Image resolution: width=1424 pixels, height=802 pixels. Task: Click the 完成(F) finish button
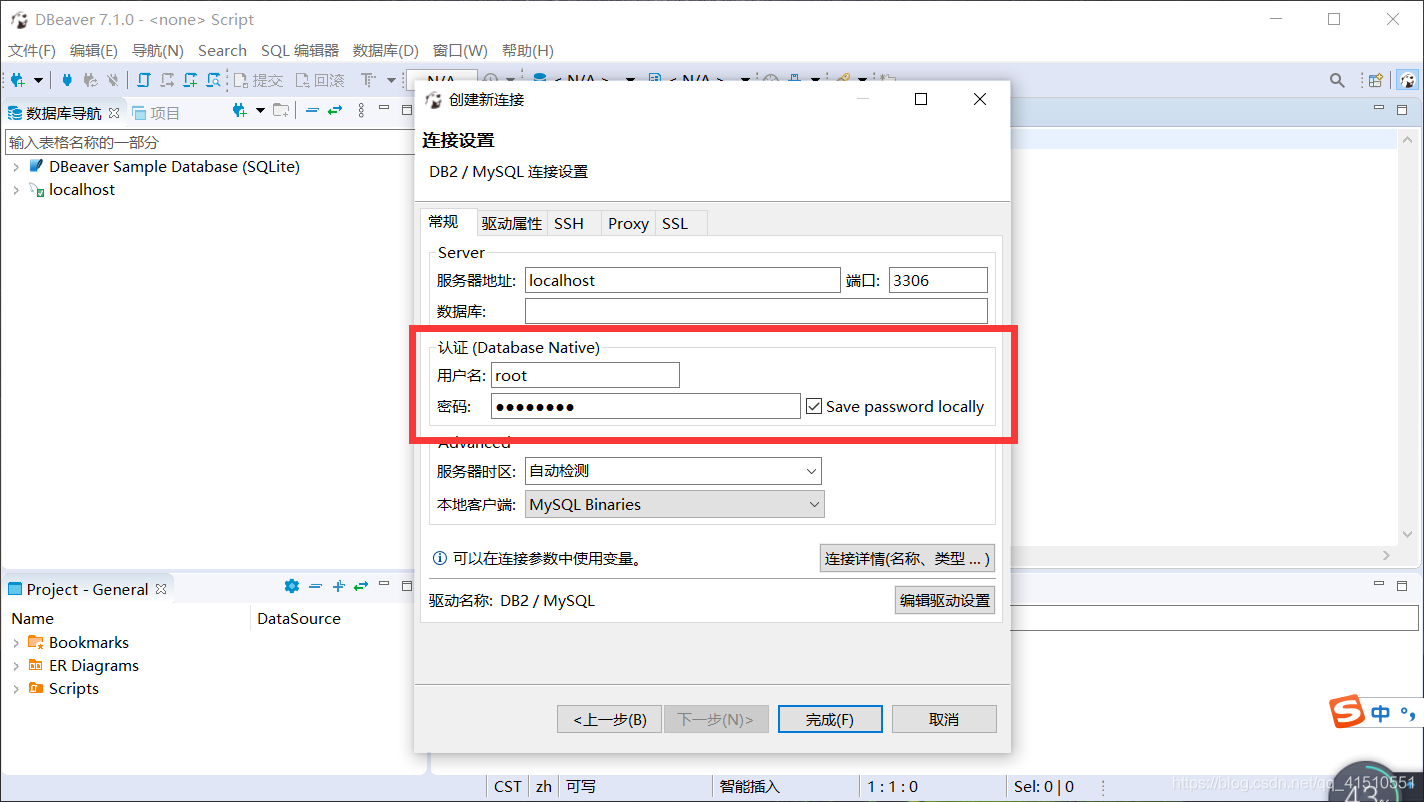coord(829,718)
